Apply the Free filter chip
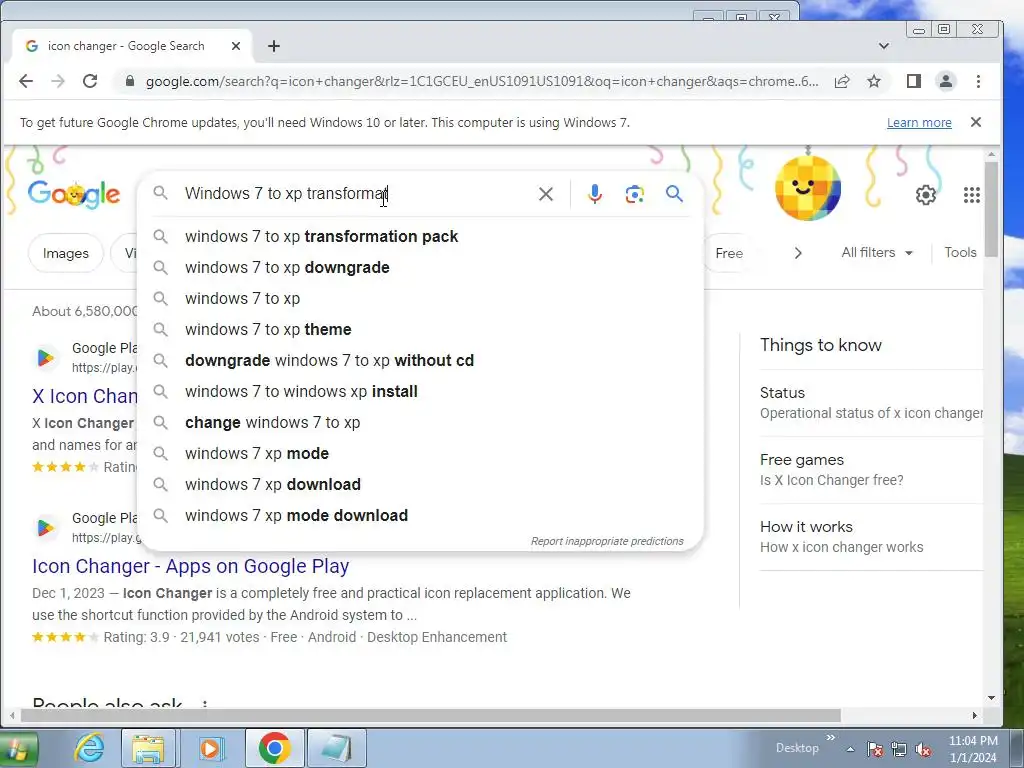The height and width of the screenshot is (768, 1024). click(728, 253)
